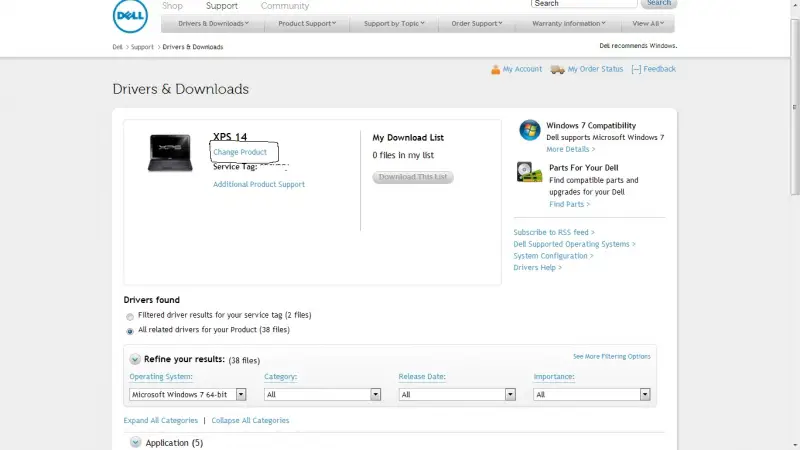The image size is (800, 450).
Task: Click the order status truck icon
Action: [x=557, y=69]
